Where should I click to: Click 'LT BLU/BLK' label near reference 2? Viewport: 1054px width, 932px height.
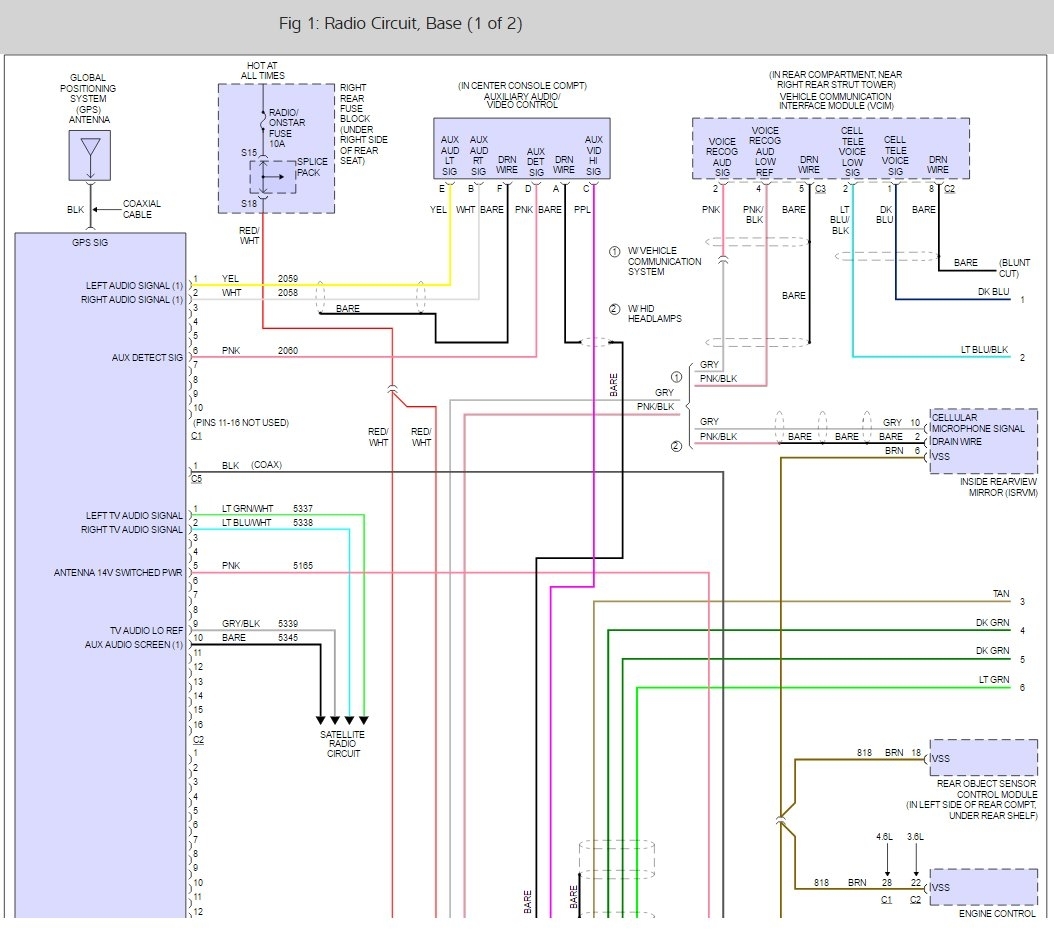[984, 349]
